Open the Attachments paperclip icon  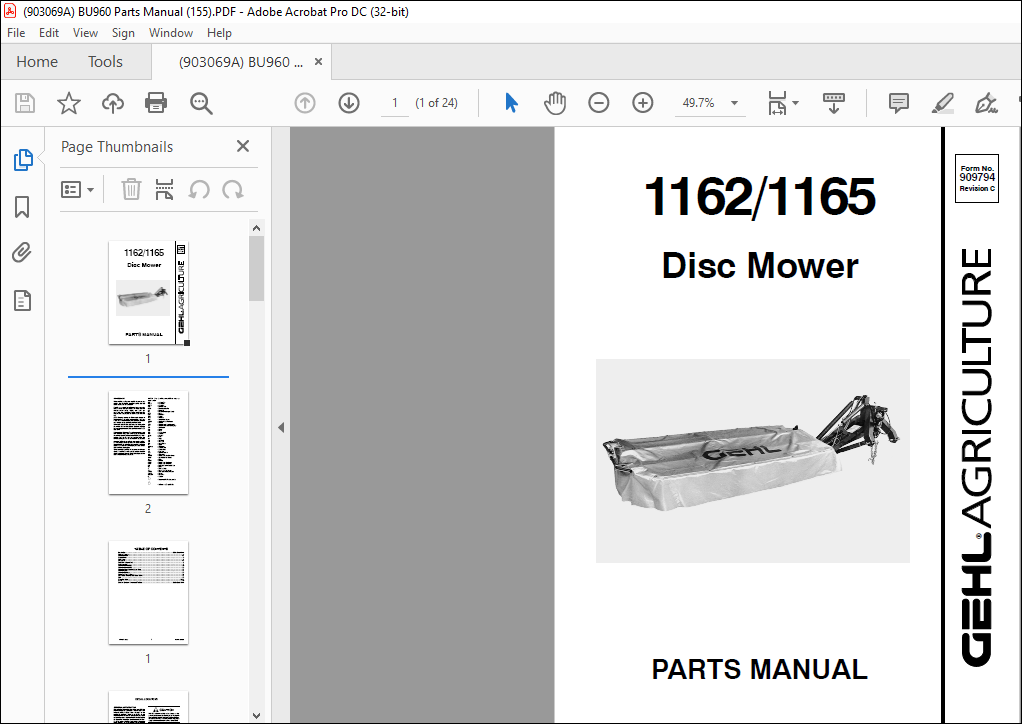[22, 253]
